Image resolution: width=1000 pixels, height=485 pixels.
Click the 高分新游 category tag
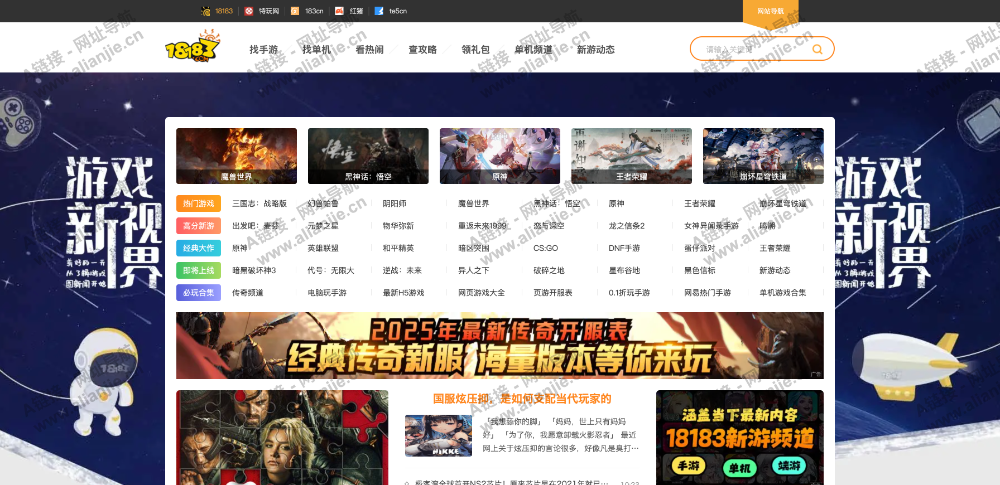(198, 226)
